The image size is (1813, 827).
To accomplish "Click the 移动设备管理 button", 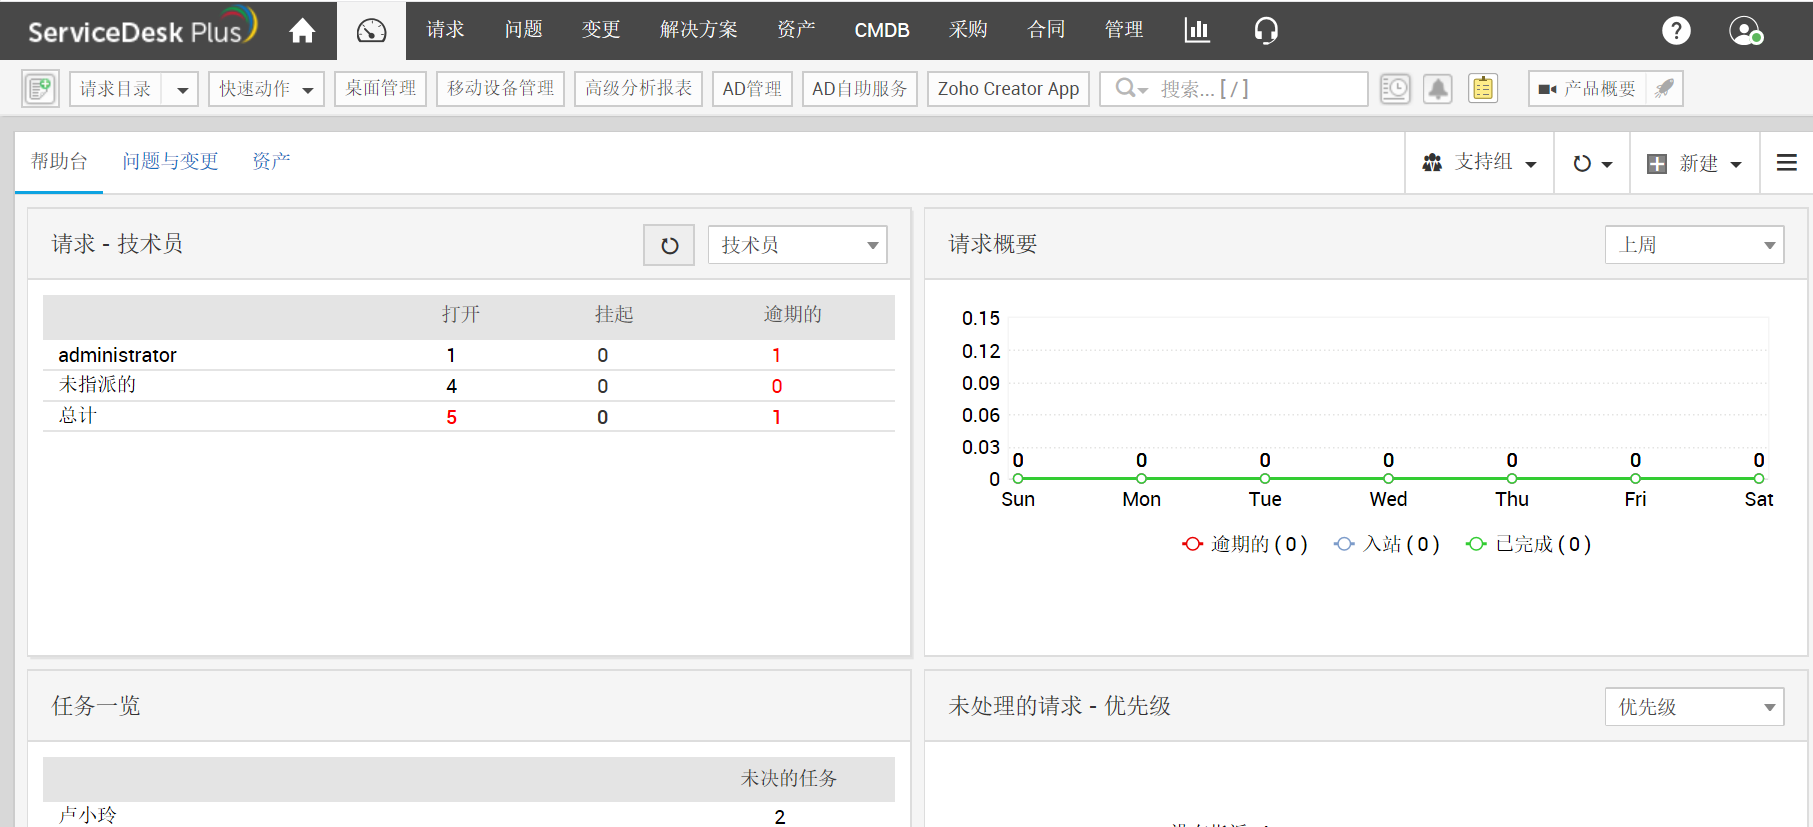I will tap(501, 89).
